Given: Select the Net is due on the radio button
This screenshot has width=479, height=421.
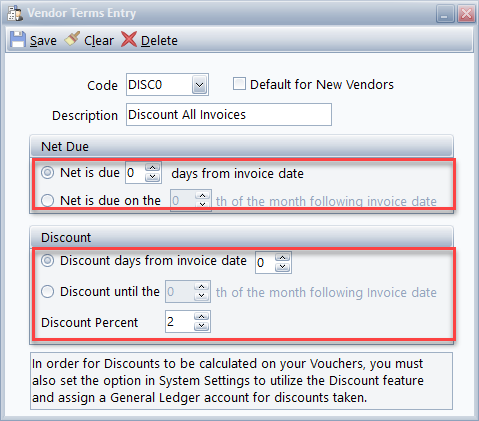Looking at the screenshot, I should point(47,200).
